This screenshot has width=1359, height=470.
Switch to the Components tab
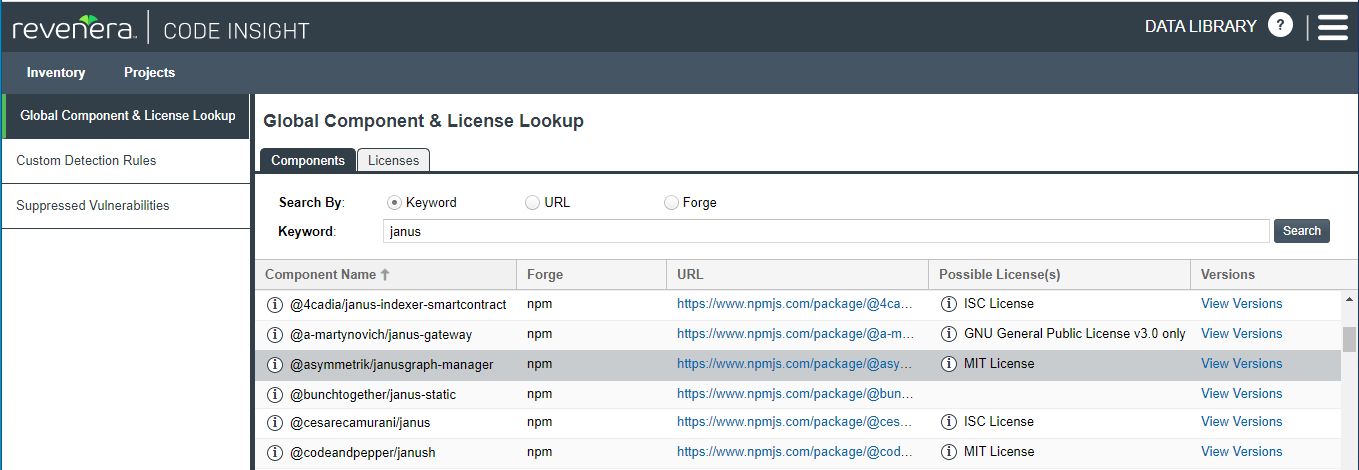308,160
